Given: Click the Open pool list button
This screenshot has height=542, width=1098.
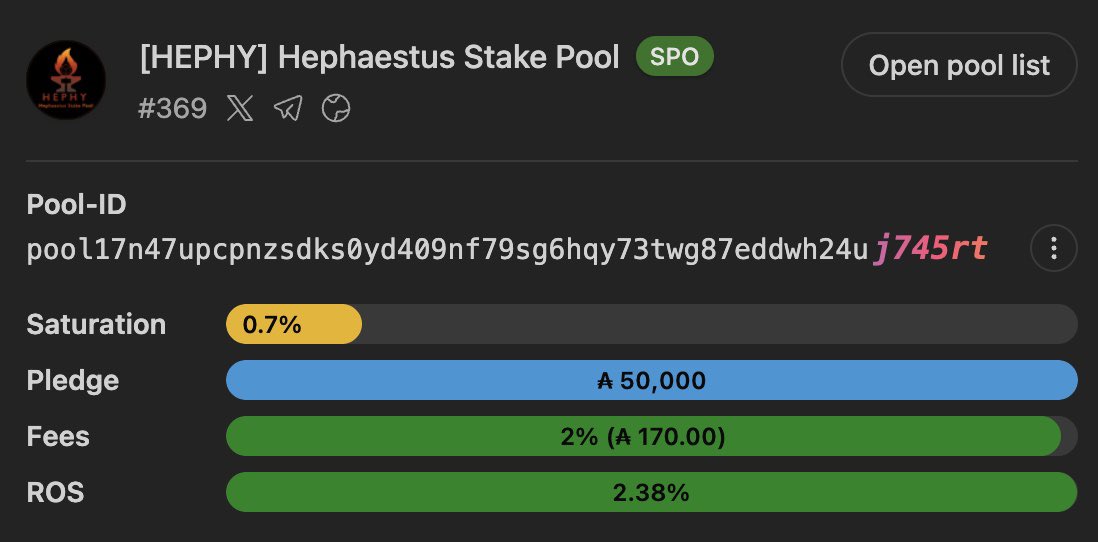Looking at the screenshot, I should pyautogui.click(x=959, y=65).
